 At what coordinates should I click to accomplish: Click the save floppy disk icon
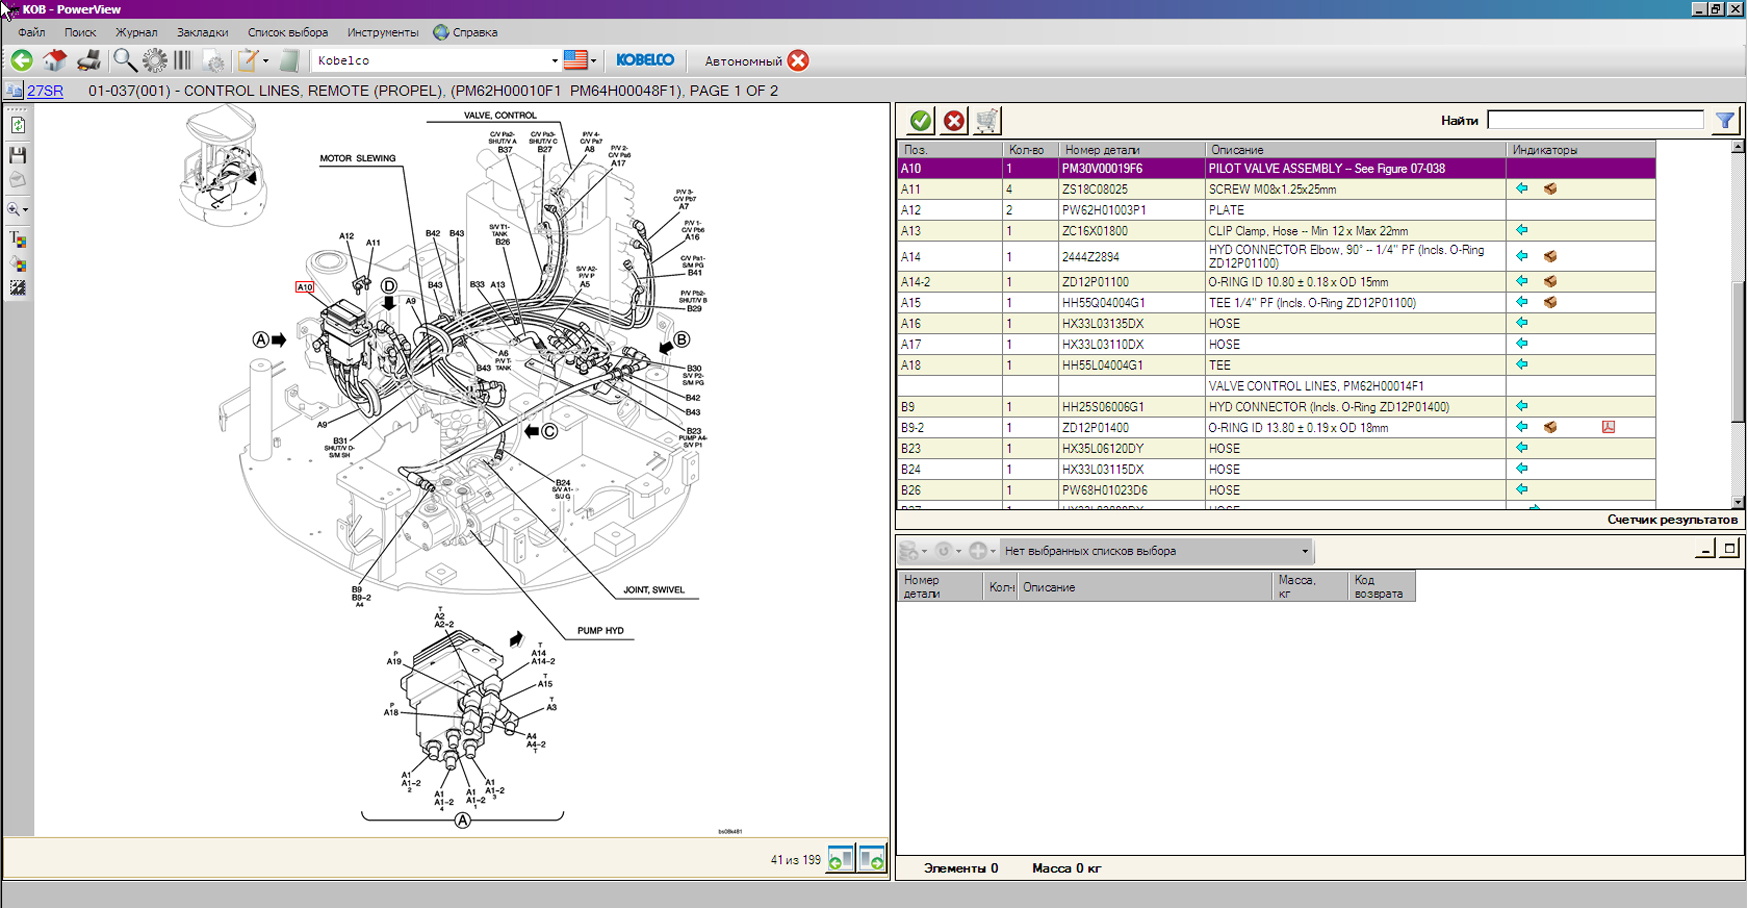pyautogui.click(x=18, y=155)
